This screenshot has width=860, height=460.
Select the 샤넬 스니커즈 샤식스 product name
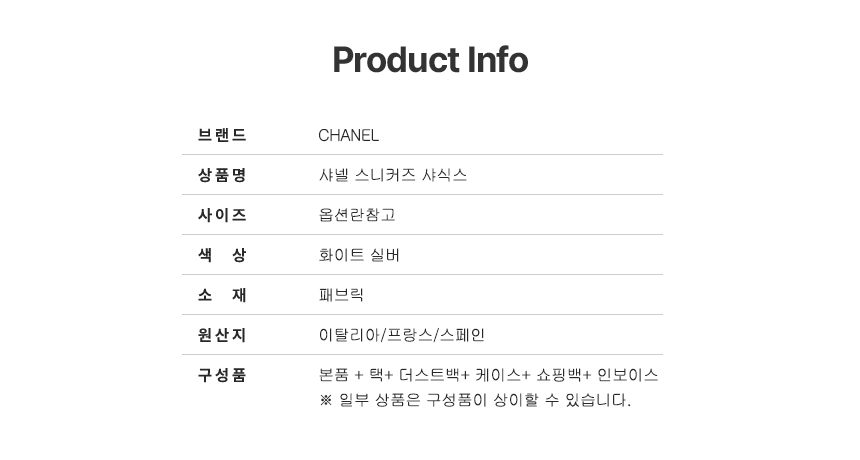(x=392, y=175)
